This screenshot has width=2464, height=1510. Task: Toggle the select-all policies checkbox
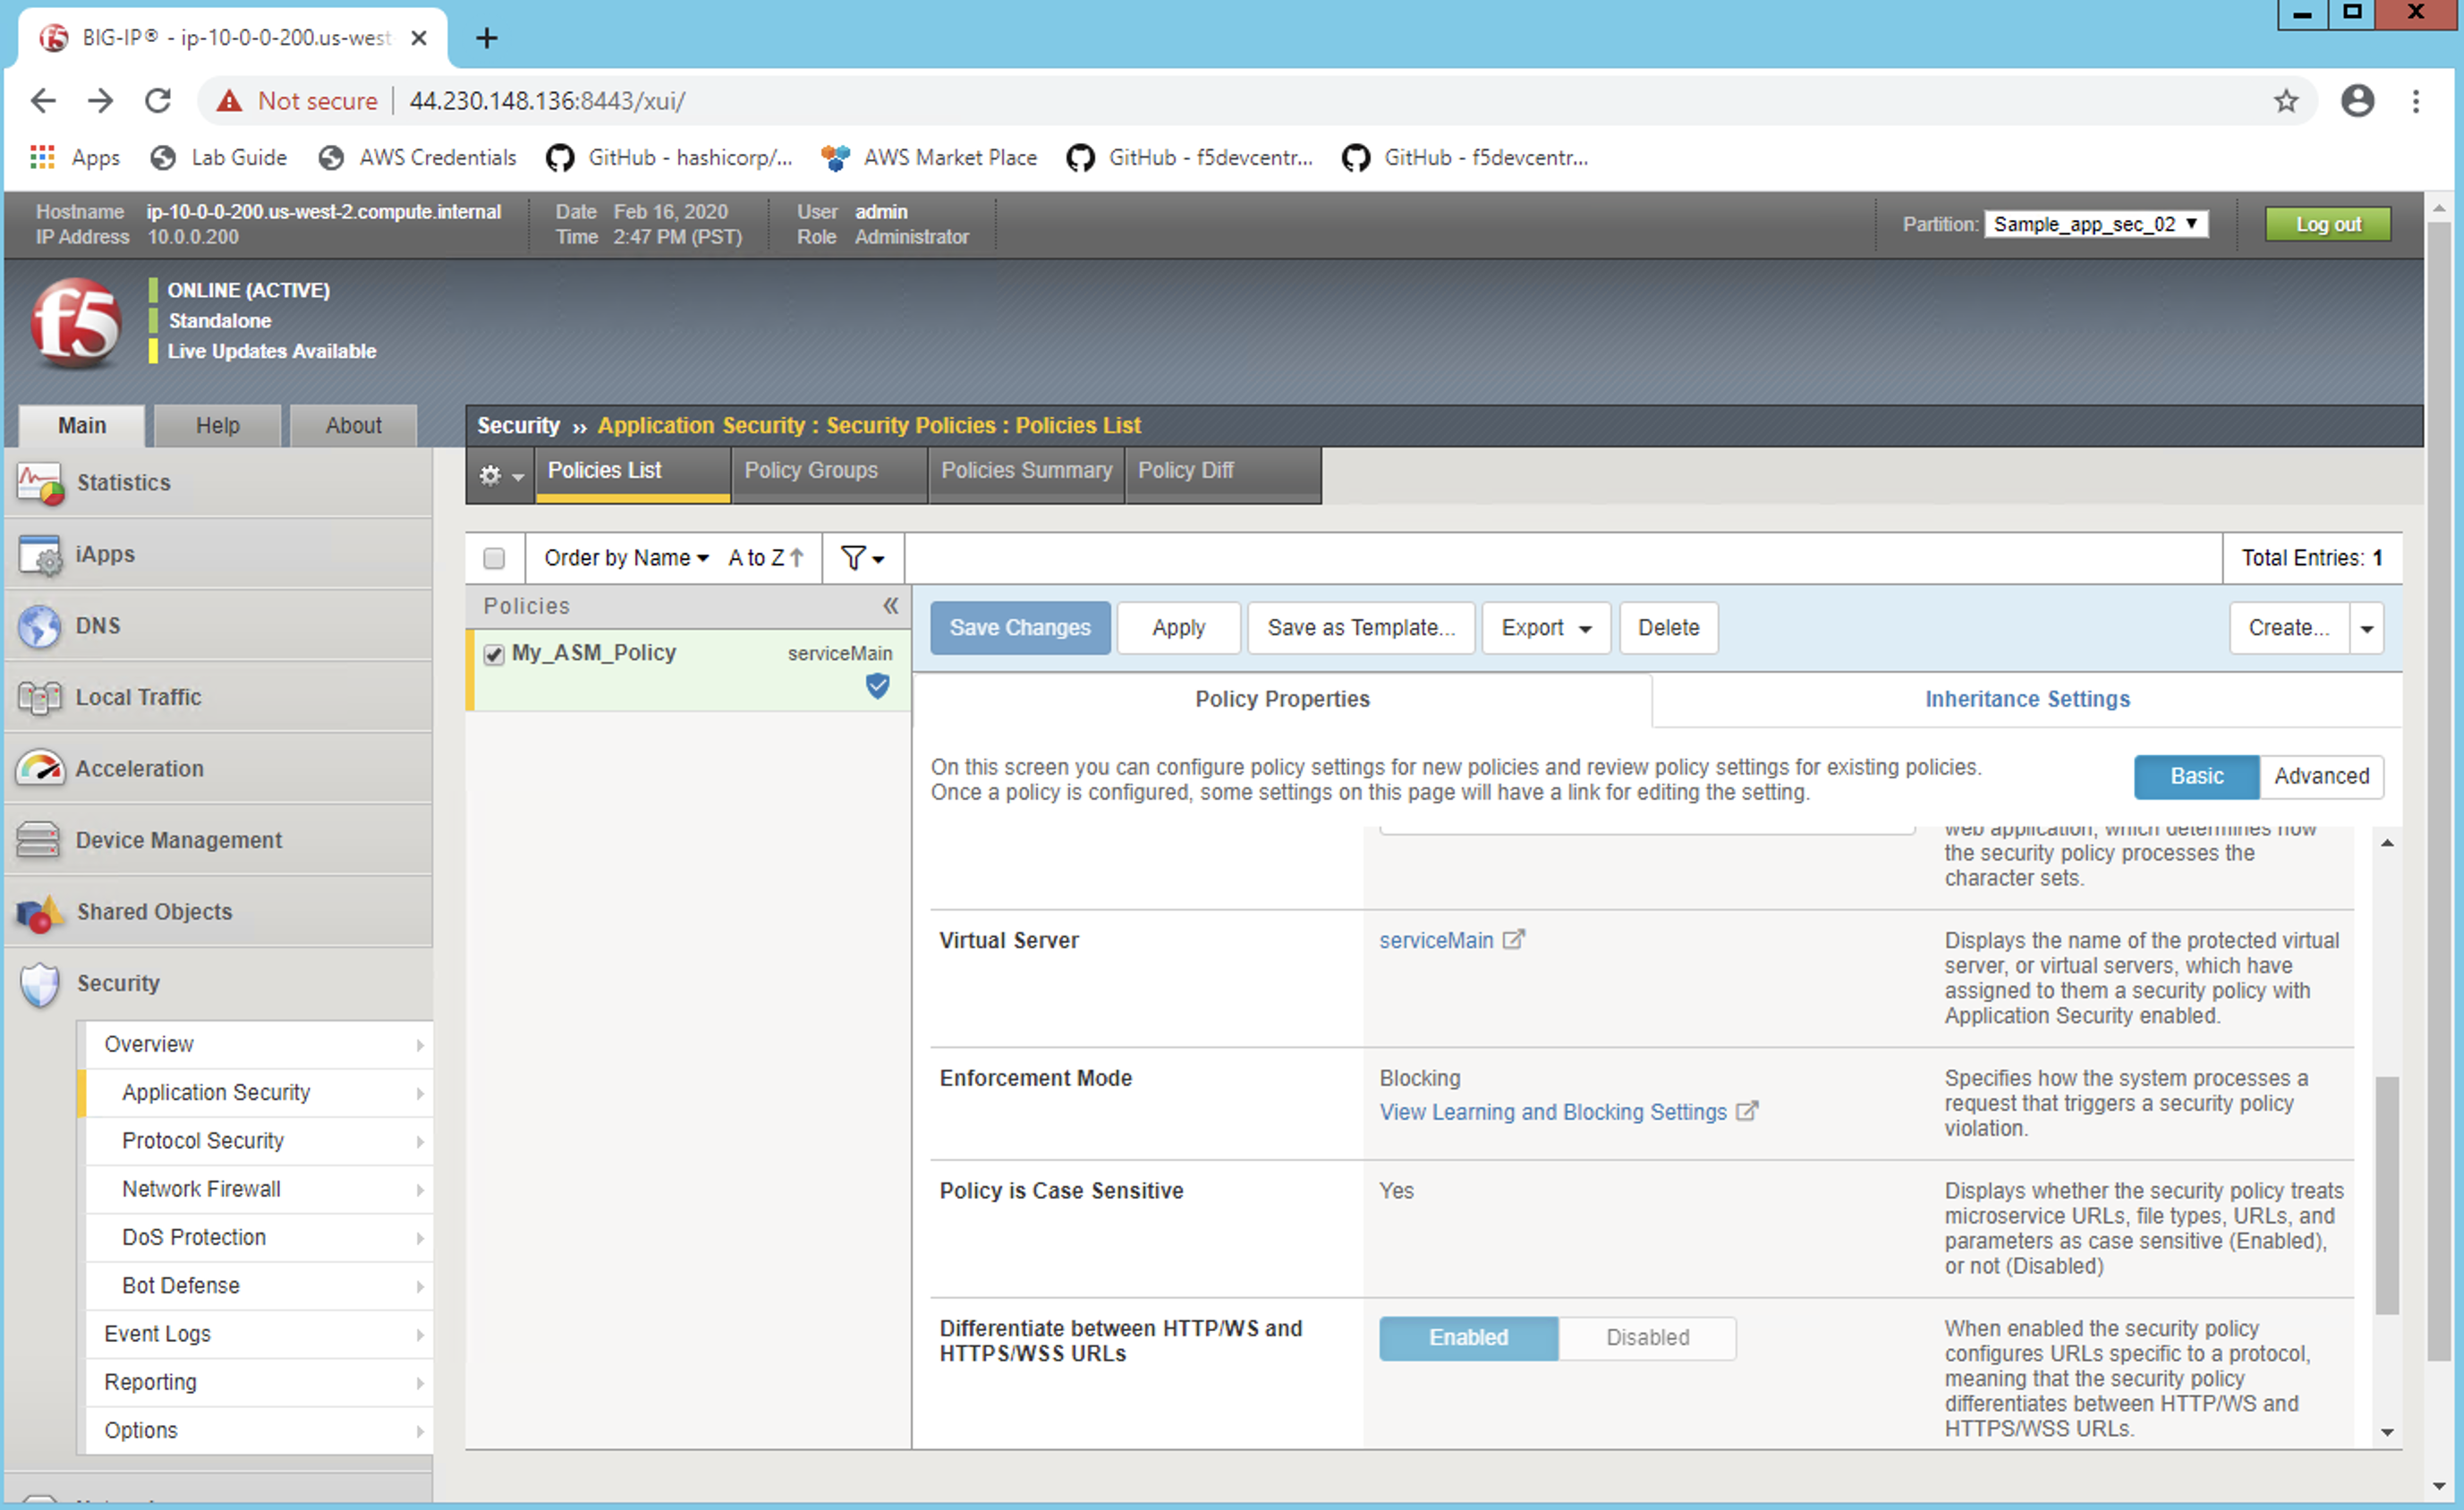[494, 558]
